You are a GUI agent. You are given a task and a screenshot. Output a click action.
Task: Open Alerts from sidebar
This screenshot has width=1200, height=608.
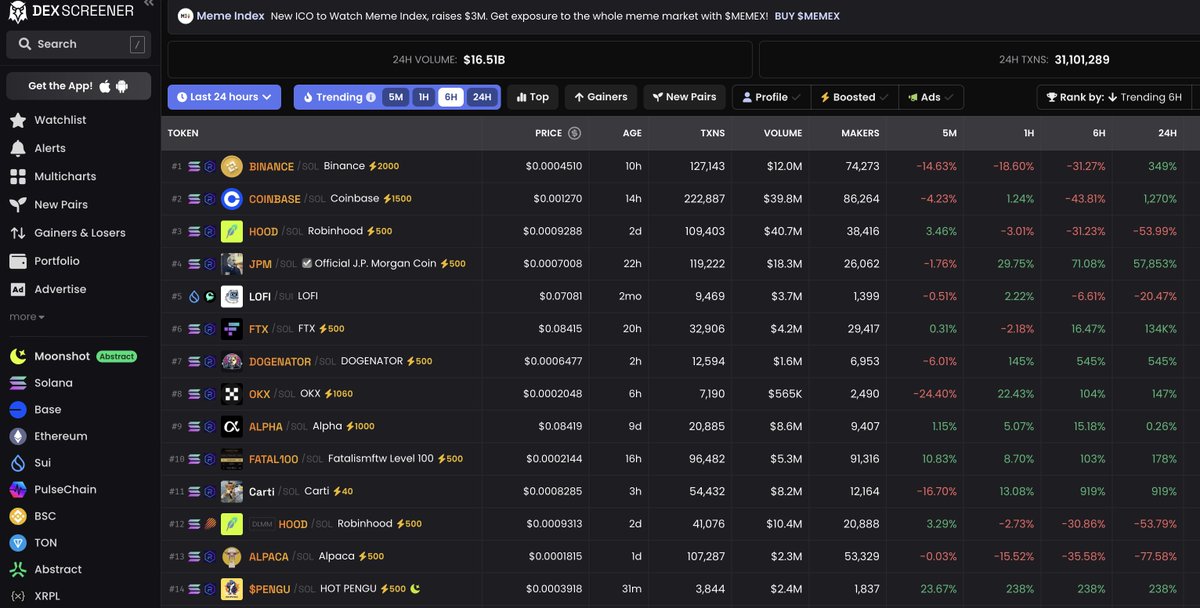click(49, 148)
